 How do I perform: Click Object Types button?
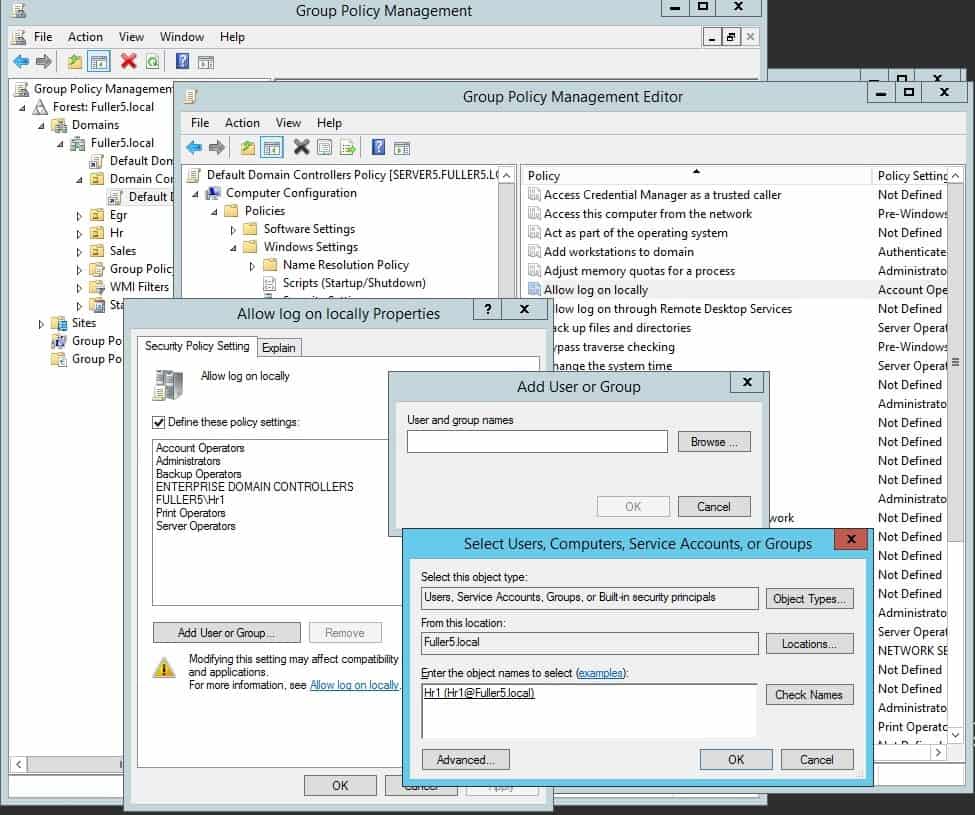pos(809,599)
